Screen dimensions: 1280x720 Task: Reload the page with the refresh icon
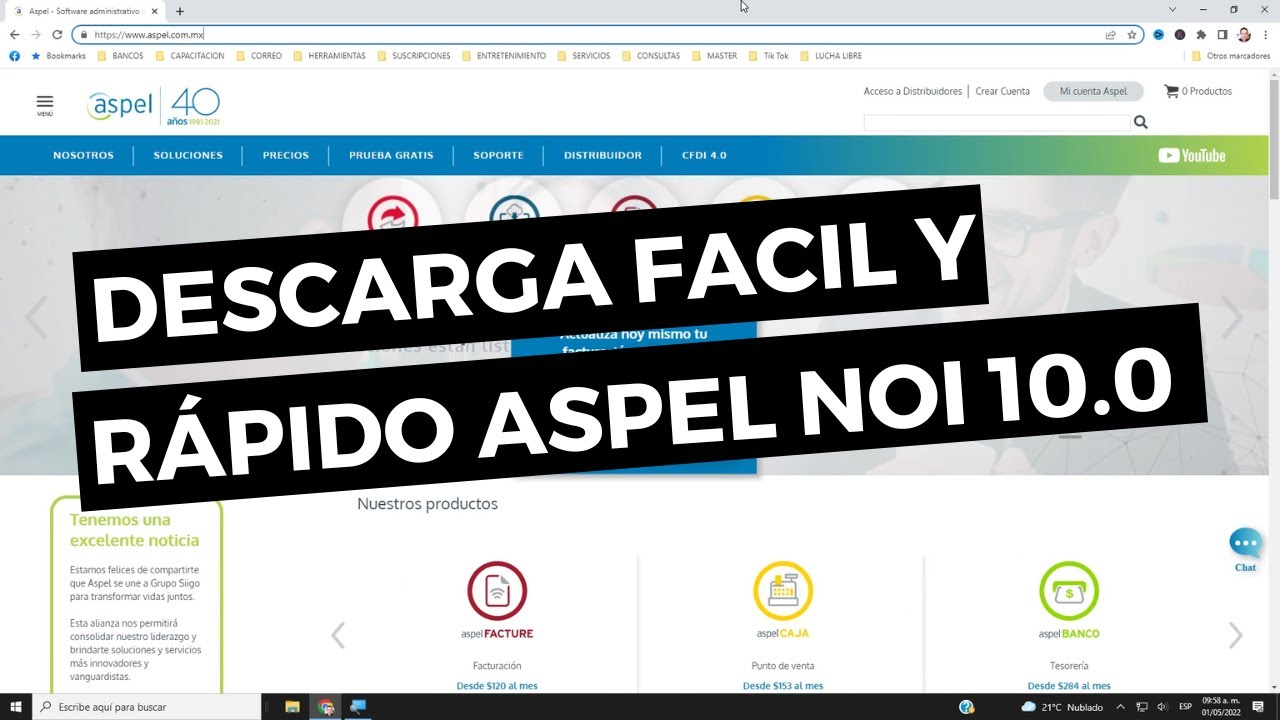pyautogui.click(x=57, y=34)
